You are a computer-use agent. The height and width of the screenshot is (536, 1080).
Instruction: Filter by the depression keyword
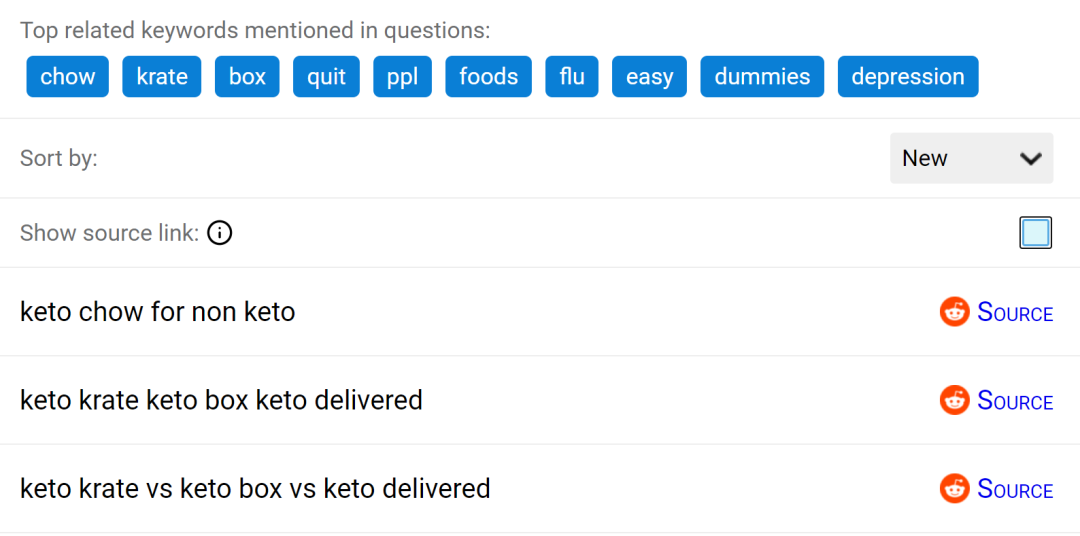click(x=908, y=77)
